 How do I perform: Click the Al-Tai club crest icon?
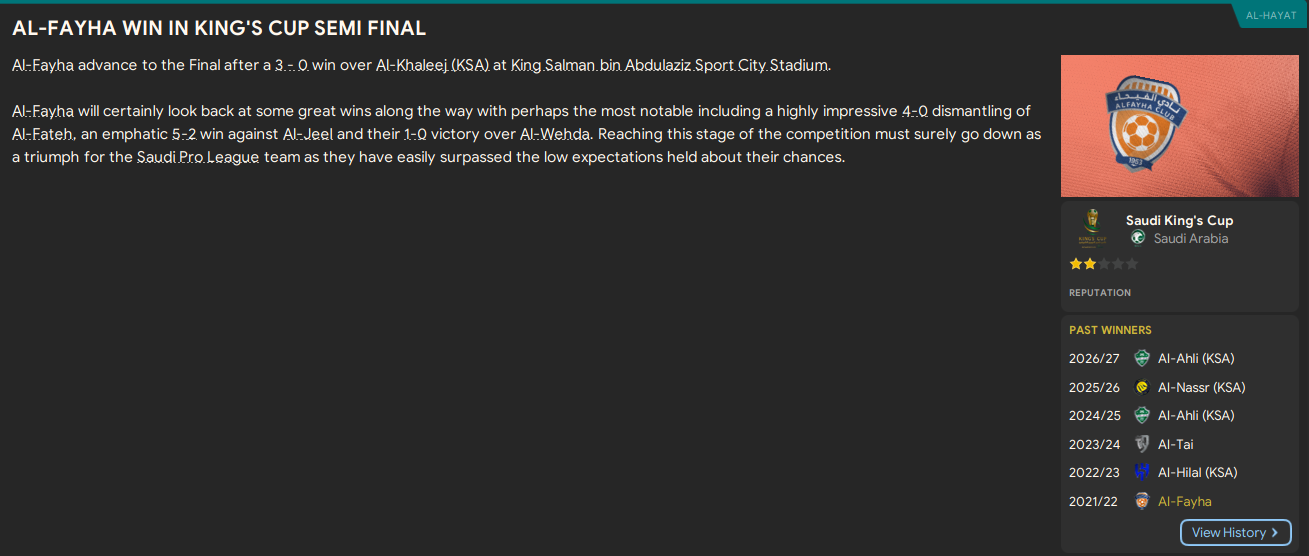(x=1142, y=444)
